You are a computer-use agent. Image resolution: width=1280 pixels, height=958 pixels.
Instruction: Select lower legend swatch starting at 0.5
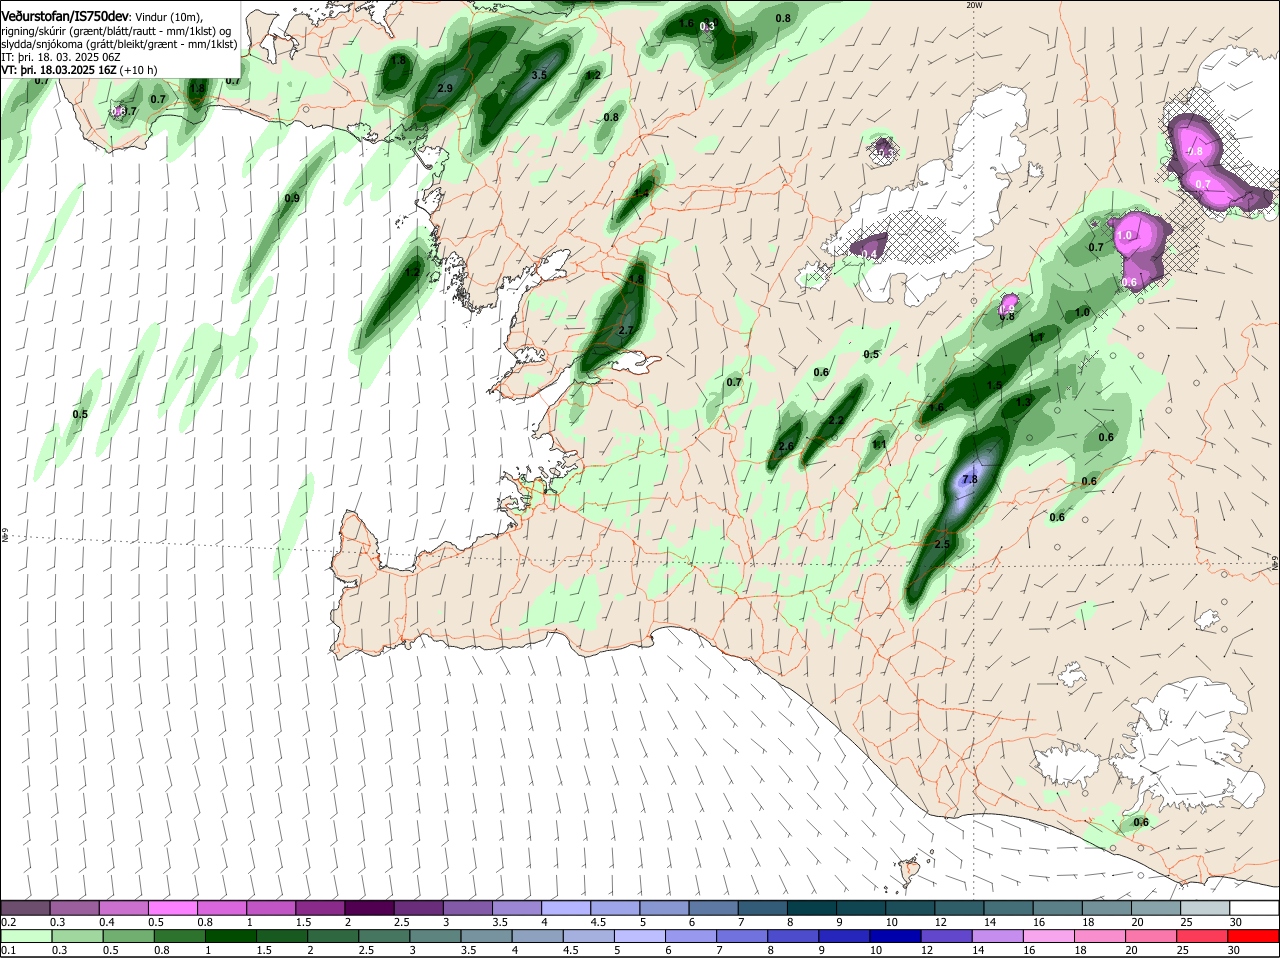click(x=128, y=936)
